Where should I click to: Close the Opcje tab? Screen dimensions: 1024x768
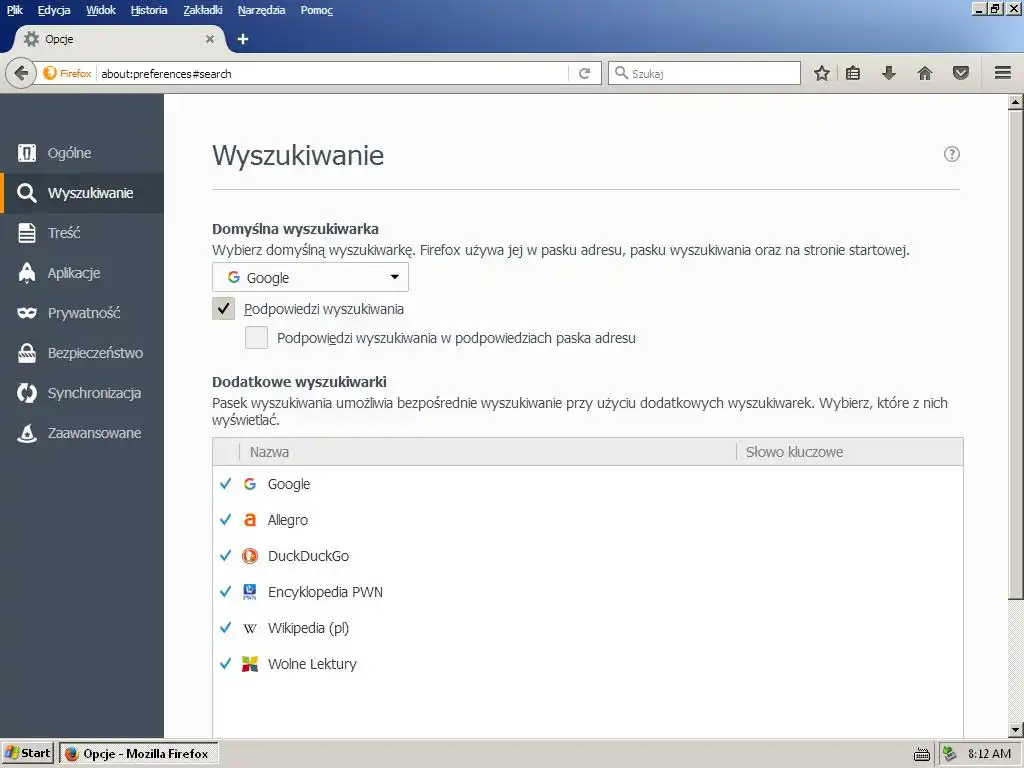pyautogui.click(x=210, y=39)
